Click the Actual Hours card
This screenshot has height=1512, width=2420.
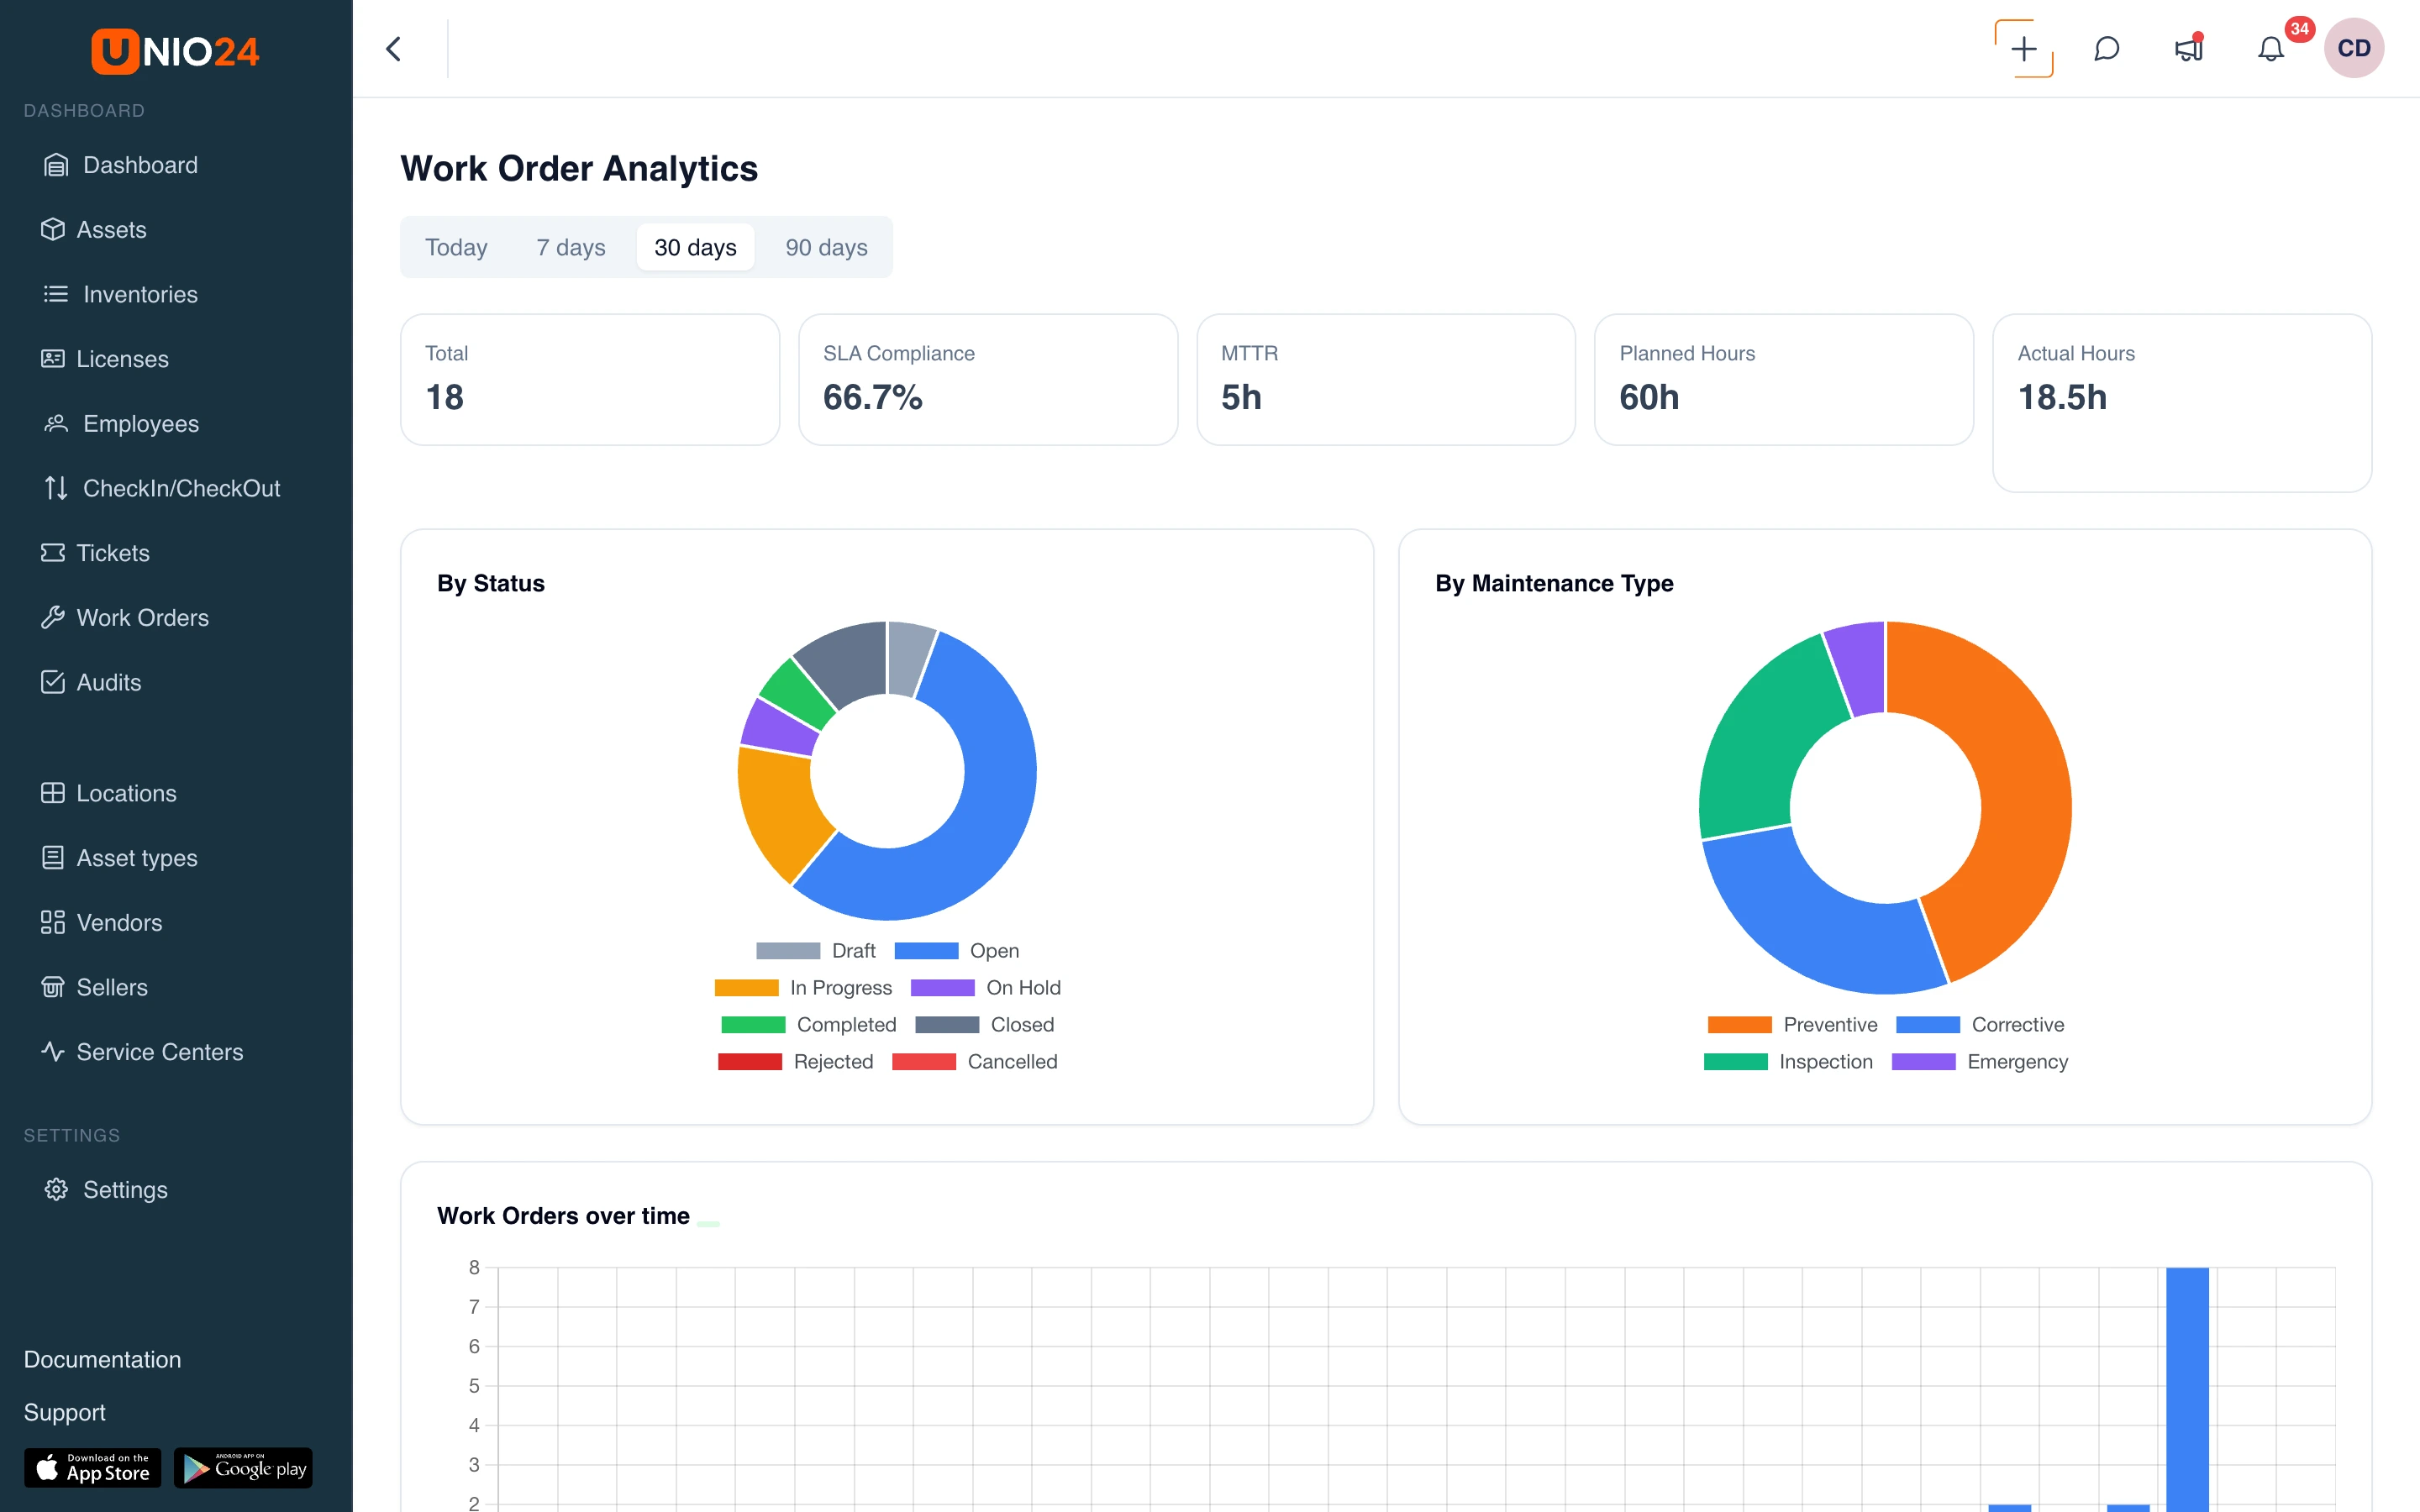coord(2181,402)
